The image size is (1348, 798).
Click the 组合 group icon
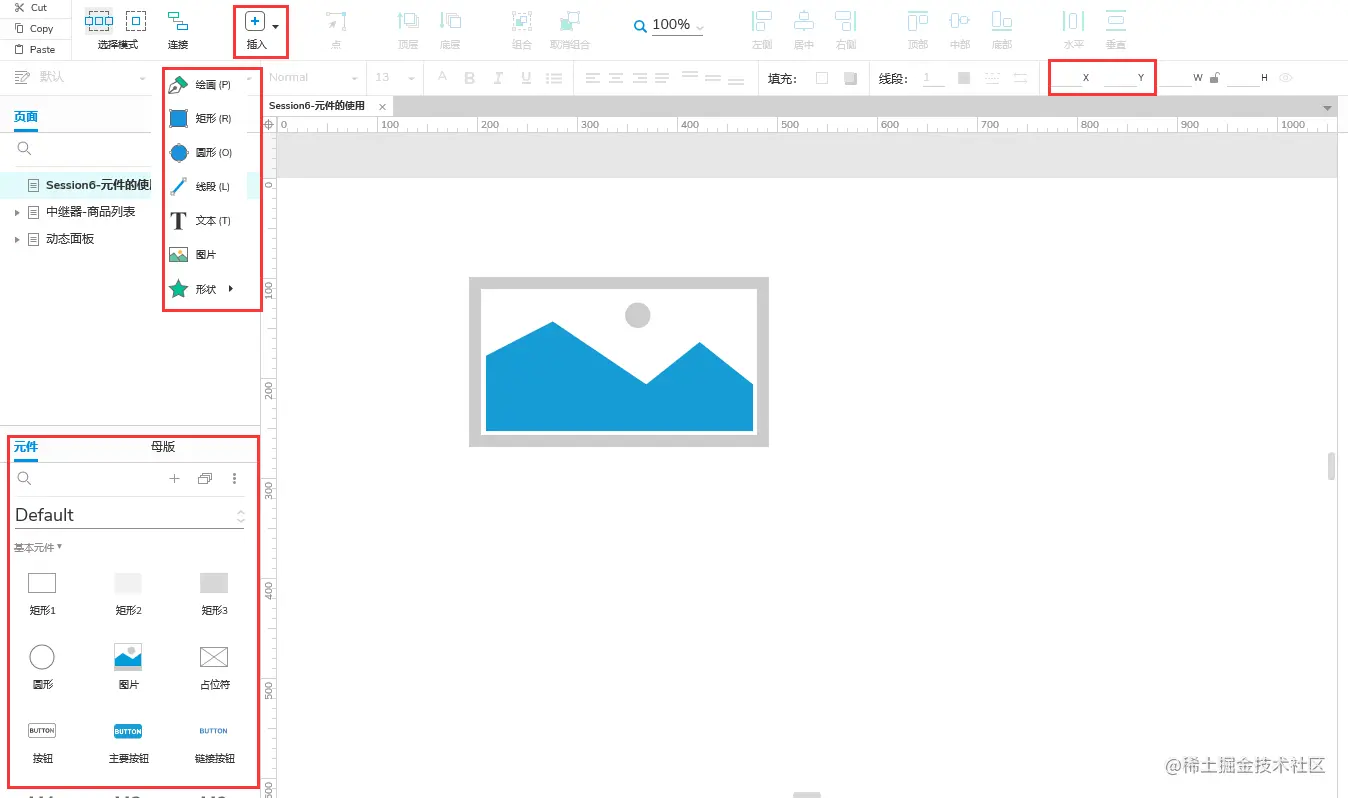(521, 21)
